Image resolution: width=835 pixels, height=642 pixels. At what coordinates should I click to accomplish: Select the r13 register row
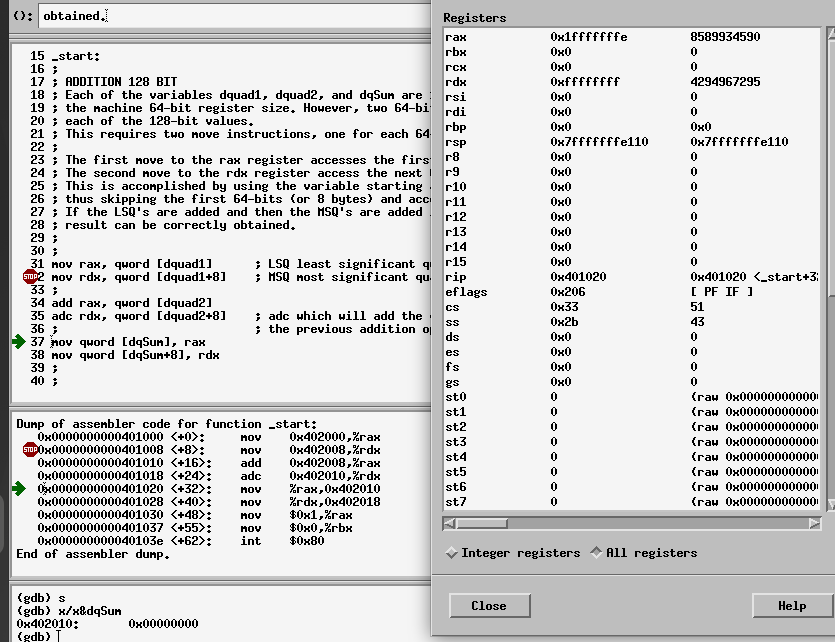632,232
